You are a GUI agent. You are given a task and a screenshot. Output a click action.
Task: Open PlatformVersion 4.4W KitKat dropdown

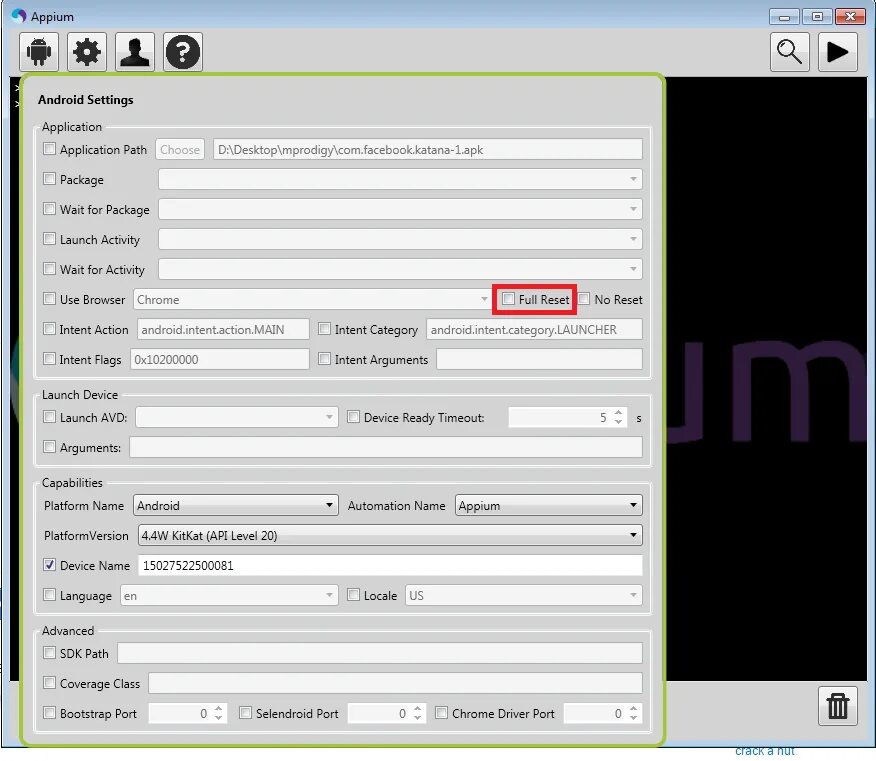point(390,536)
